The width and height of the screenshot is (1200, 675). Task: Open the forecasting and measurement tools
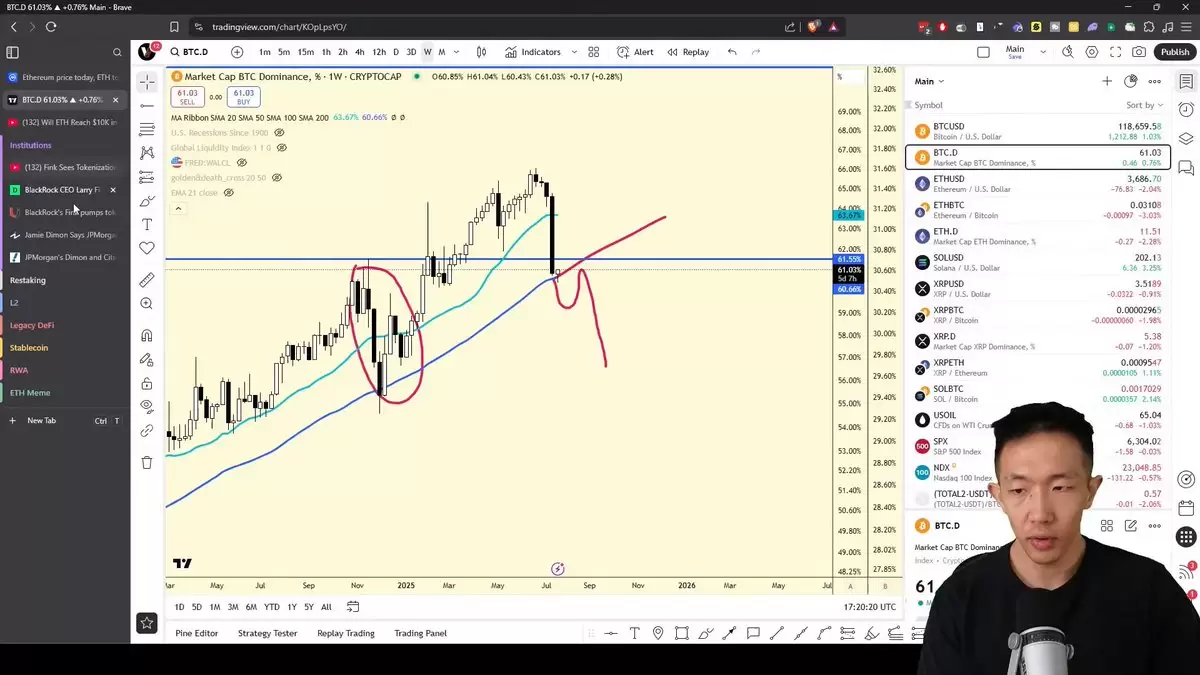[147, 177]
